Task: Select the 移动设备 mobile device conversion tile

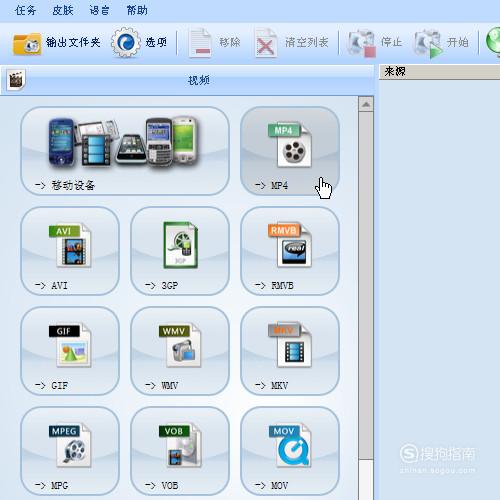Action: click(x=125, y=151)
